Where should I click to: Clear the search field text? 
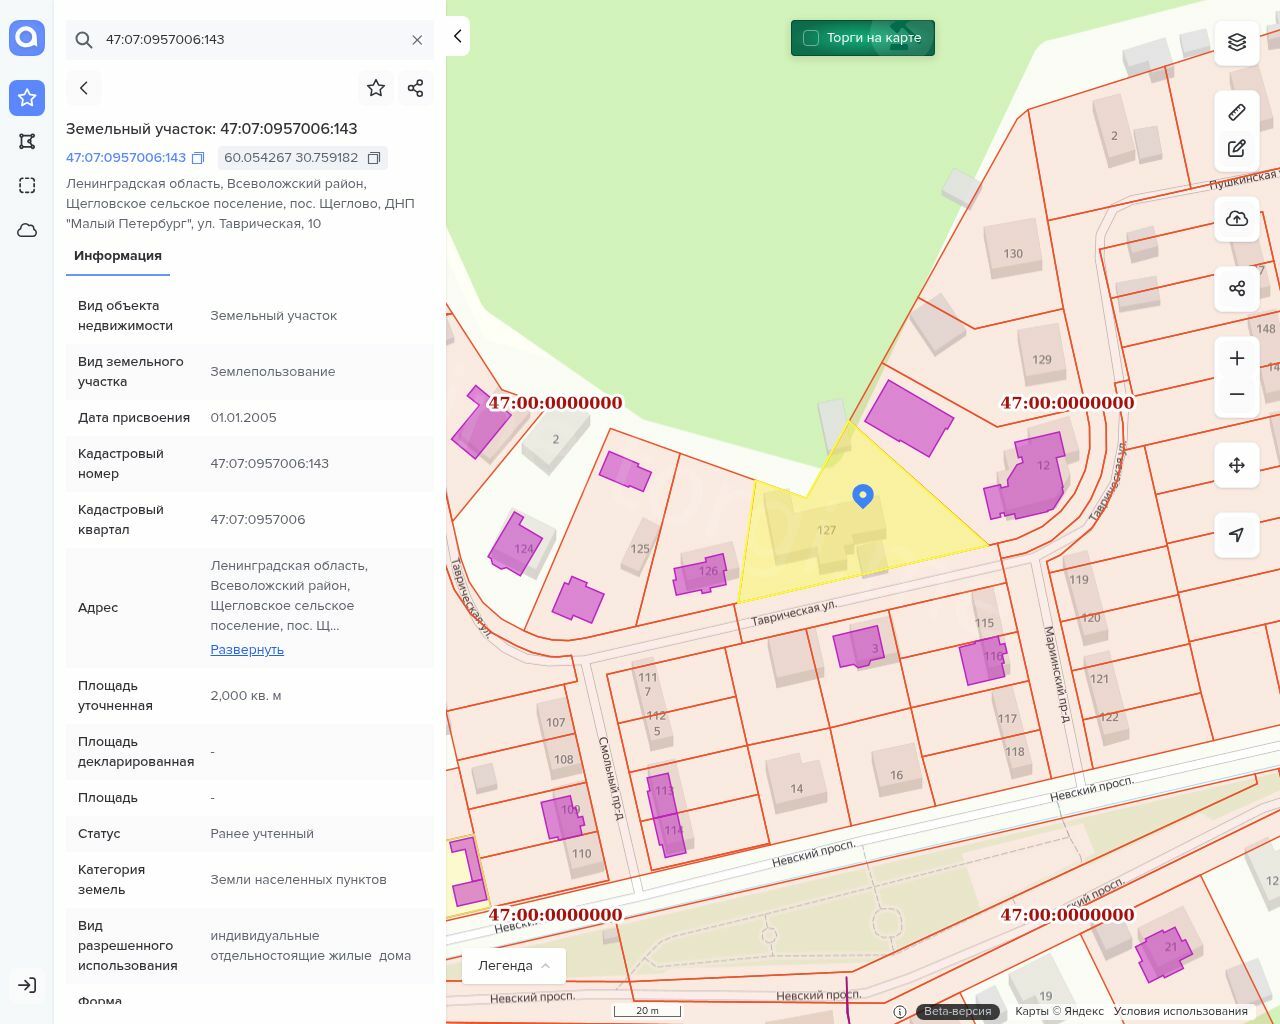[x=417, y=40]
